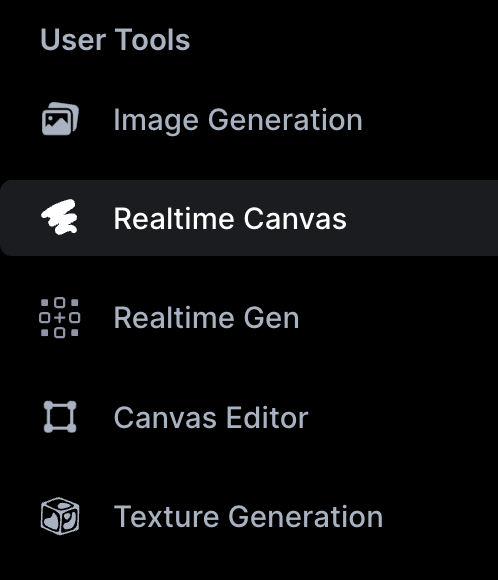Select the Realtime Canvas menu label
This screenshot has width=498, height=580.
[230, 219]
